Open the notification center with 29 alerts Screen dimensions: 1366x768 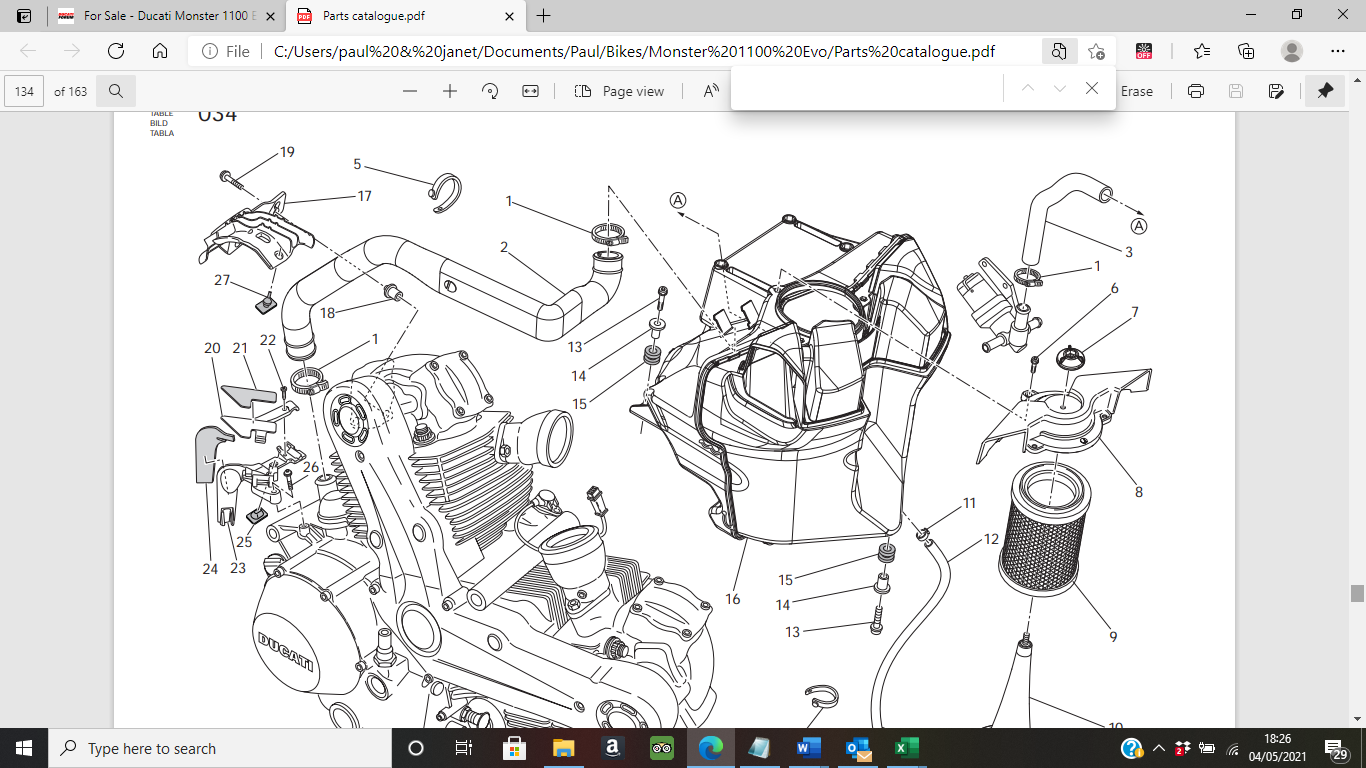(x=1339, y=748)
